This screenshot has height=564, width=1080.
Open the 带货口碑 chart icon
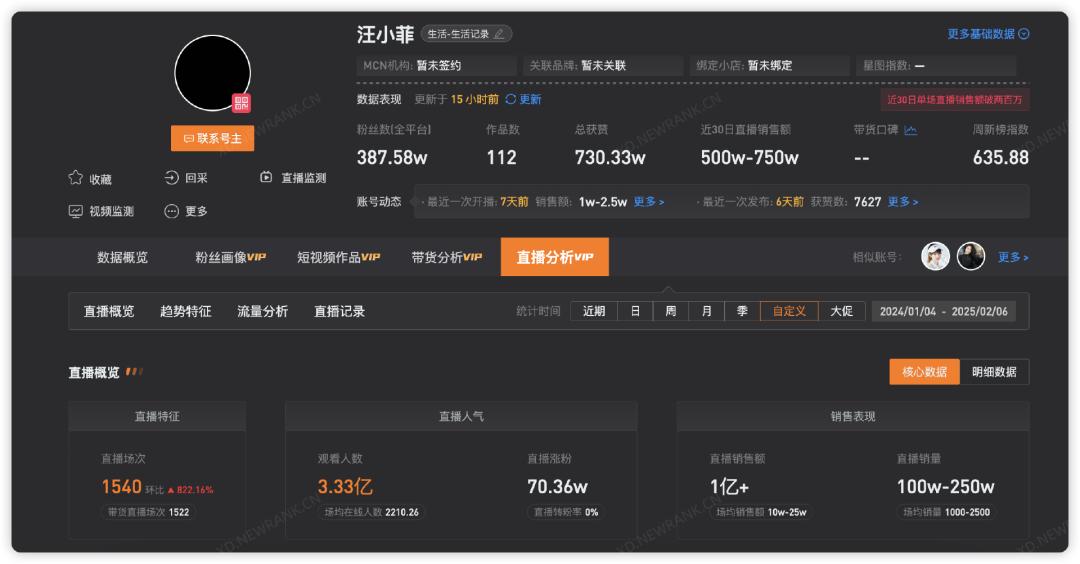click(x=910, y=130)
